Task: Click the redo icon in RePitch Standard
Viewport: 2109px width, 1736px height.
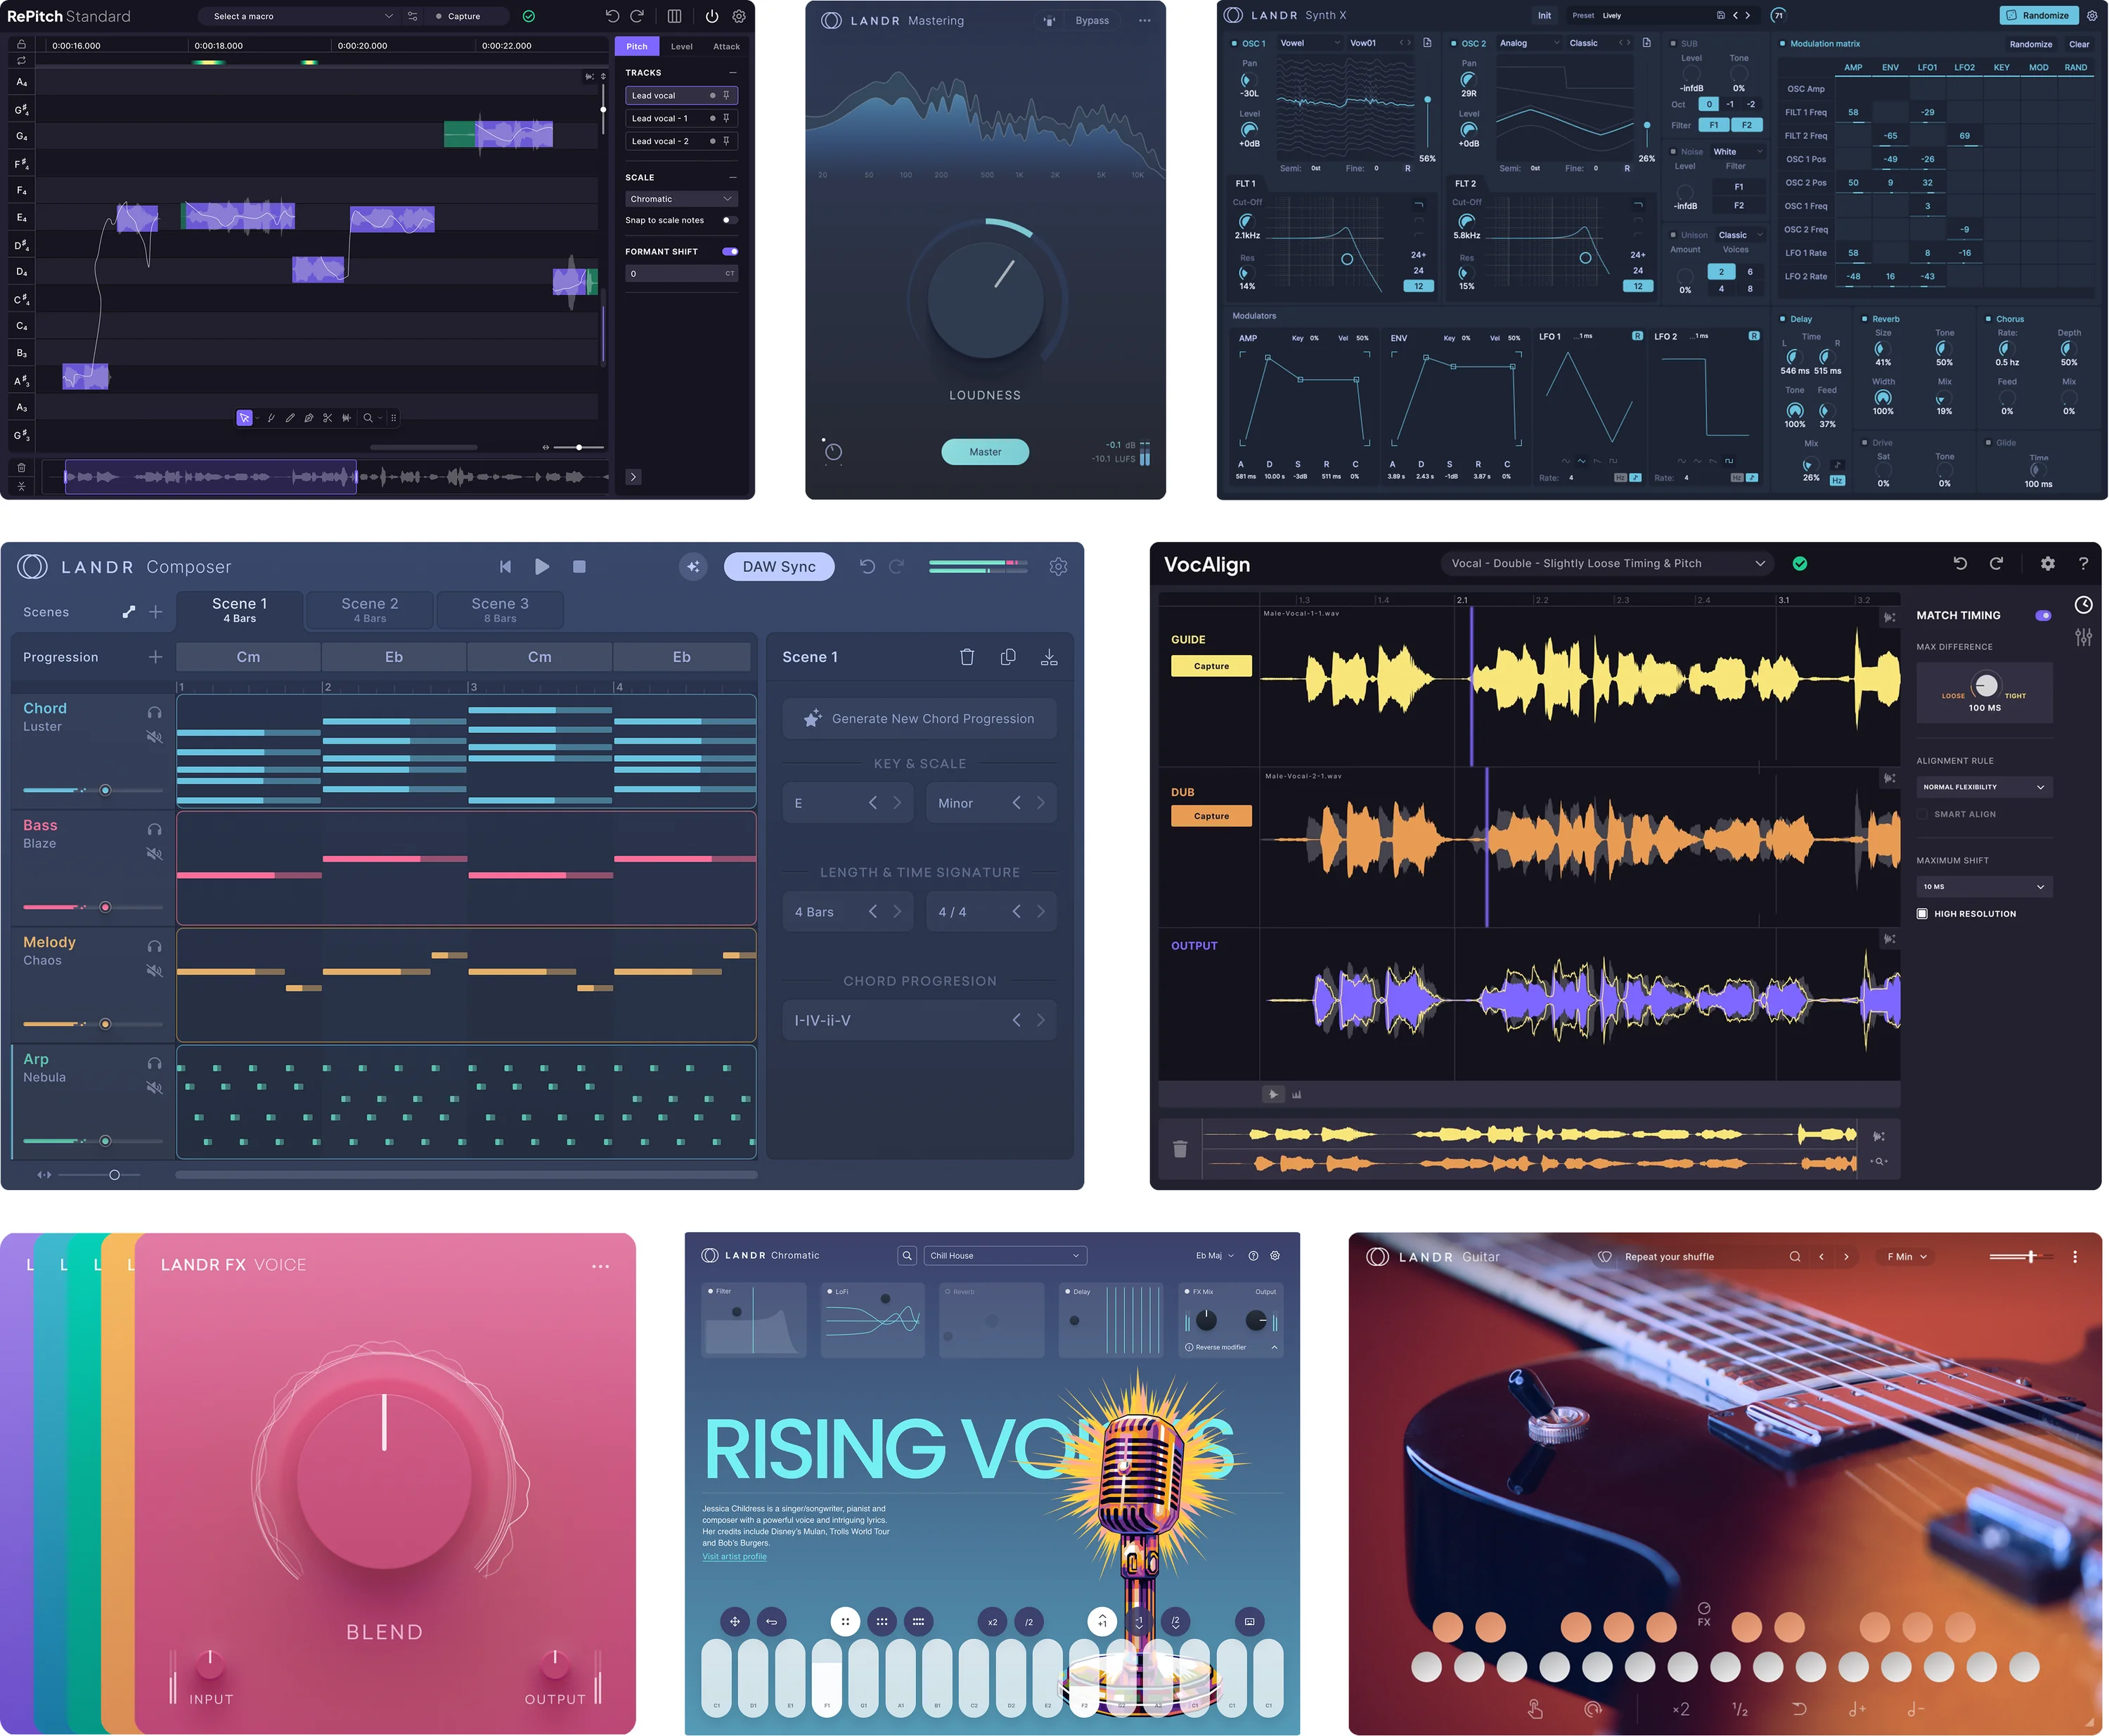Action: [636, 16]
